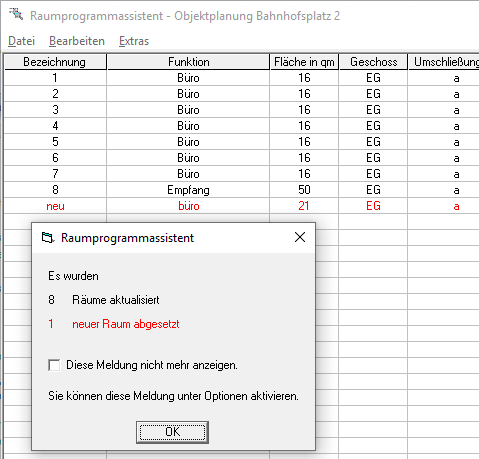Check 'Diese Meldung nicht mehr anzeigen' checkbox
Screen dimensions: 479x459
[x=54, y=365]
